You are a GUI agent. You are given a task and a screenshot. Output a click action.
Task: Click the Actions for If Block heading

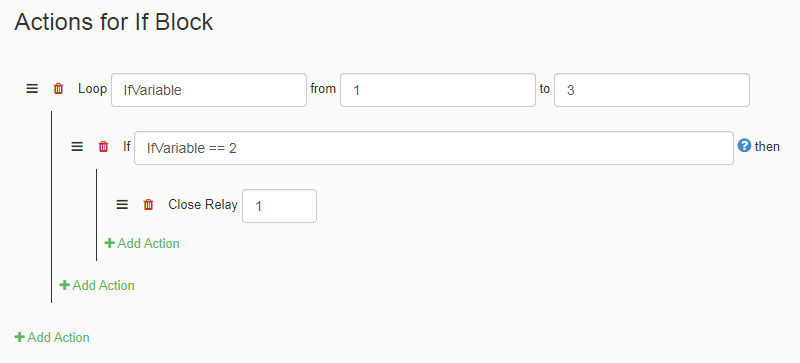pos(114,22)
